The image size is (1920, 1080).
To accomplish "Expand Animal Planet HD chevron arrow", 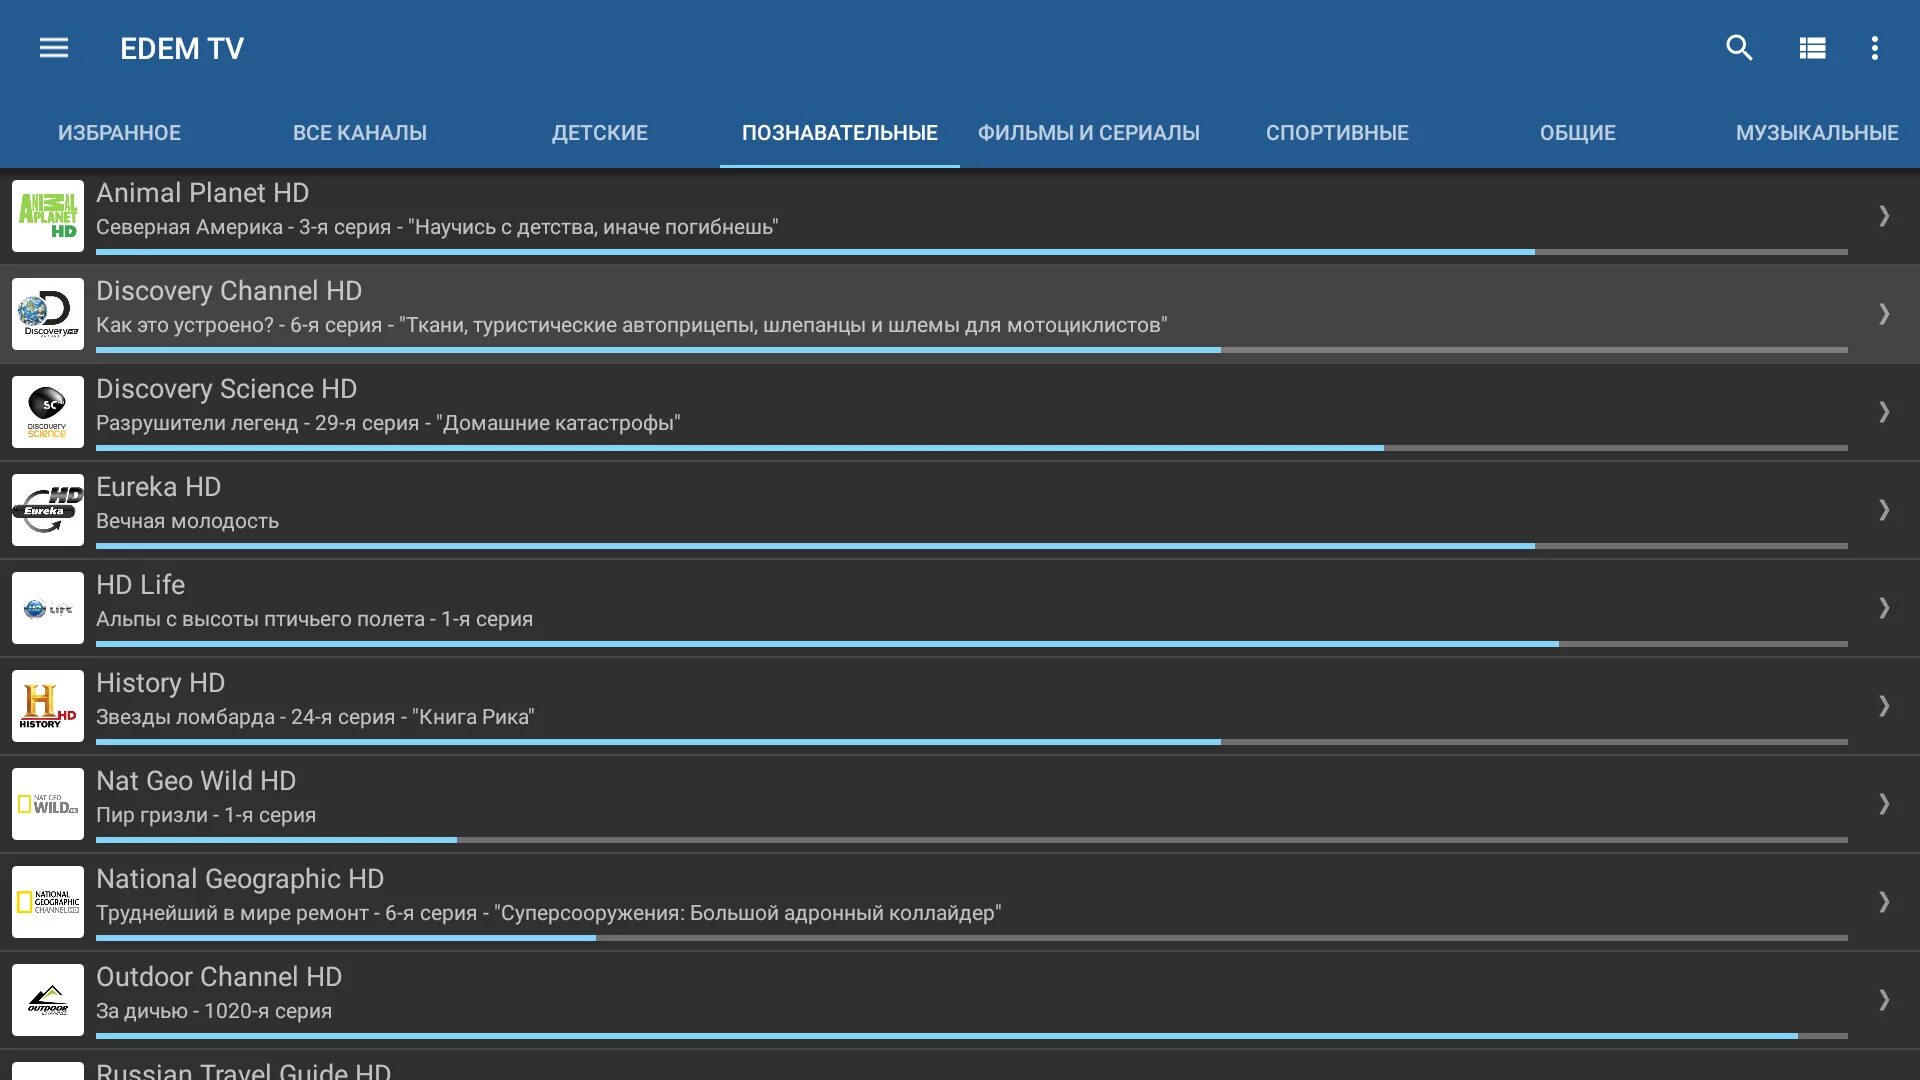I will tap(1883, 216).
